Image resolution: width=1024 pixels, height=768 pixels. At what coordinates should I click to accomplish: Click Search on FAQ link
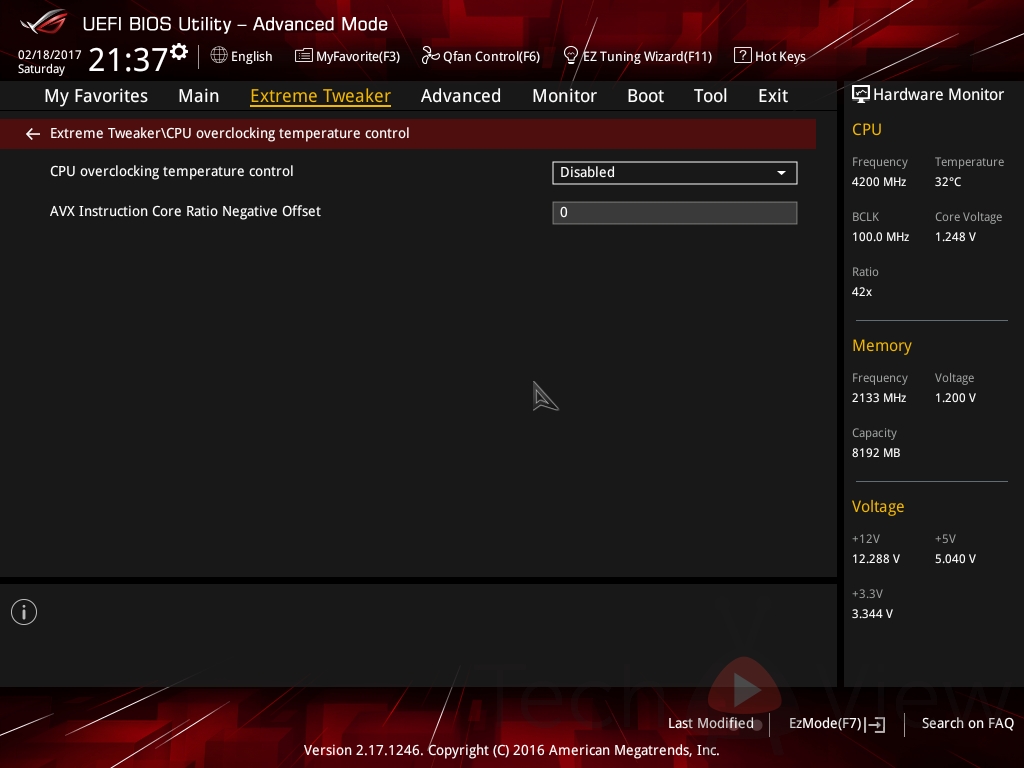point(968,724)
